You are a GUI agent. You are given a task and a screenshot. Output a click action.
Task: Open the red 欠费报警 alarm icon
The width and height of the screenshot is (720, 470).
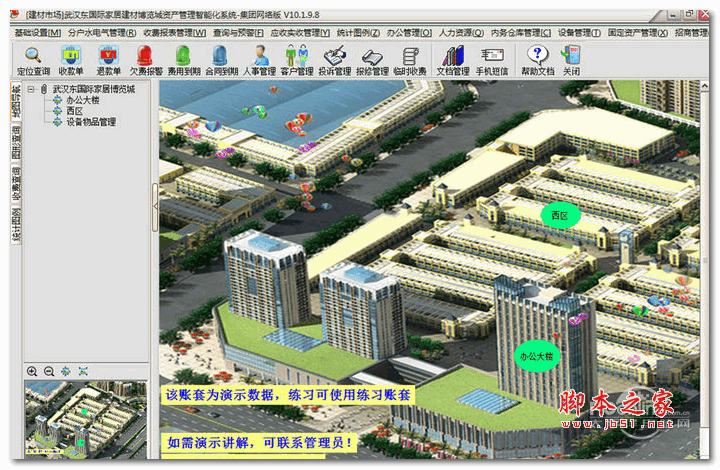click(x=146, y=60)
